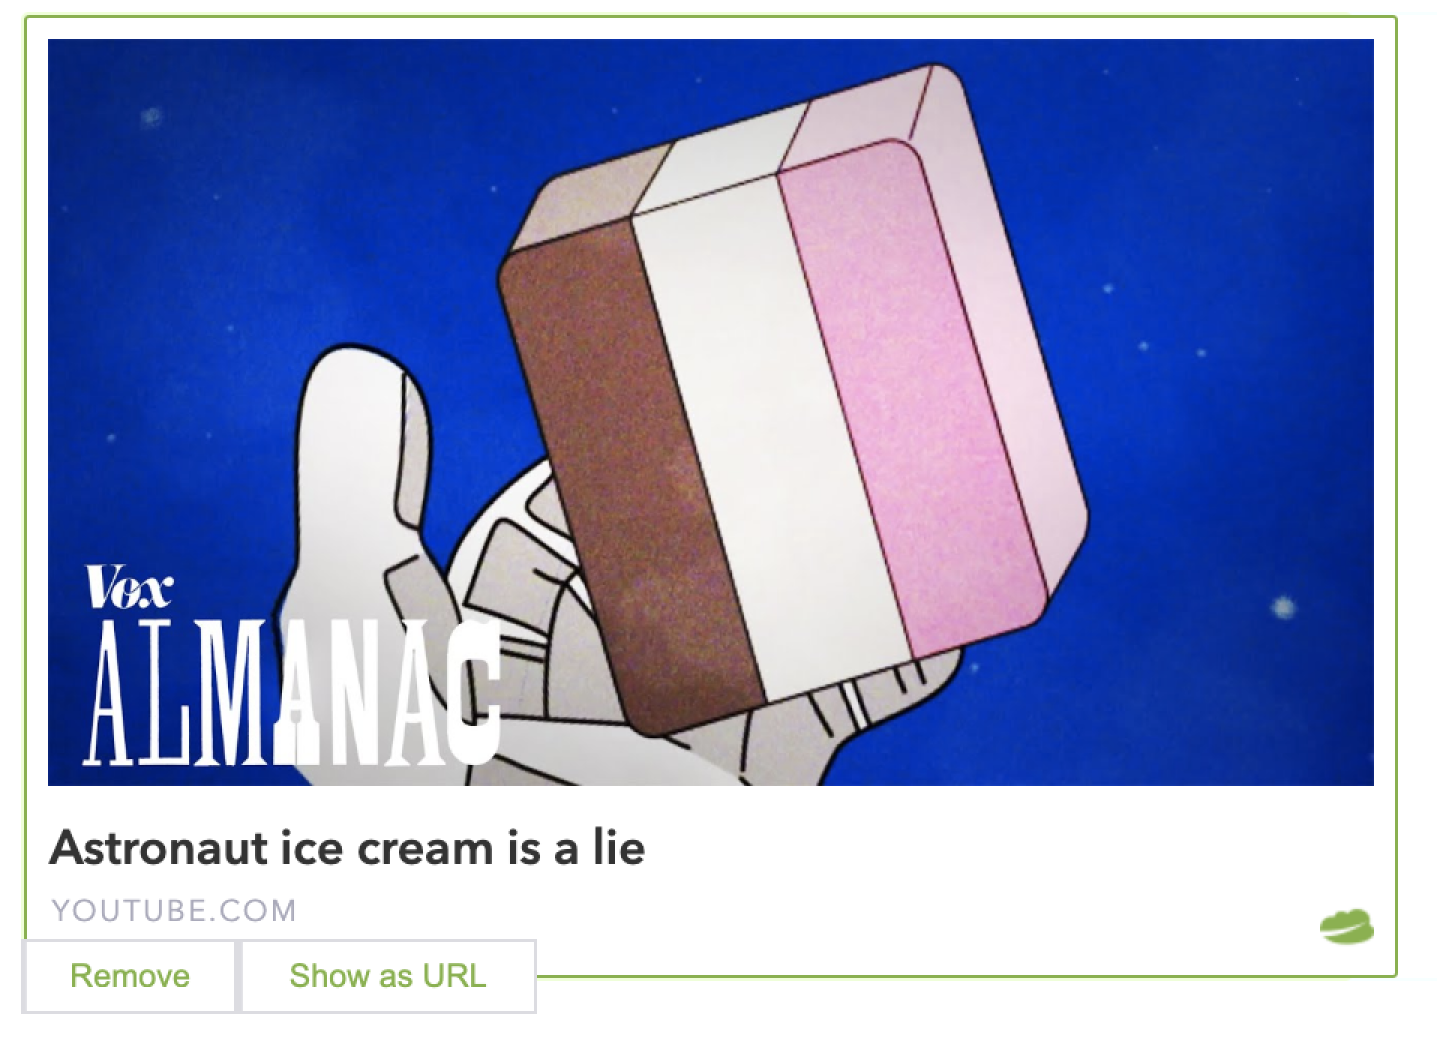Screen dimensions: 1437x1041
Task: Click the Remove button
Action: click(129, 976)
